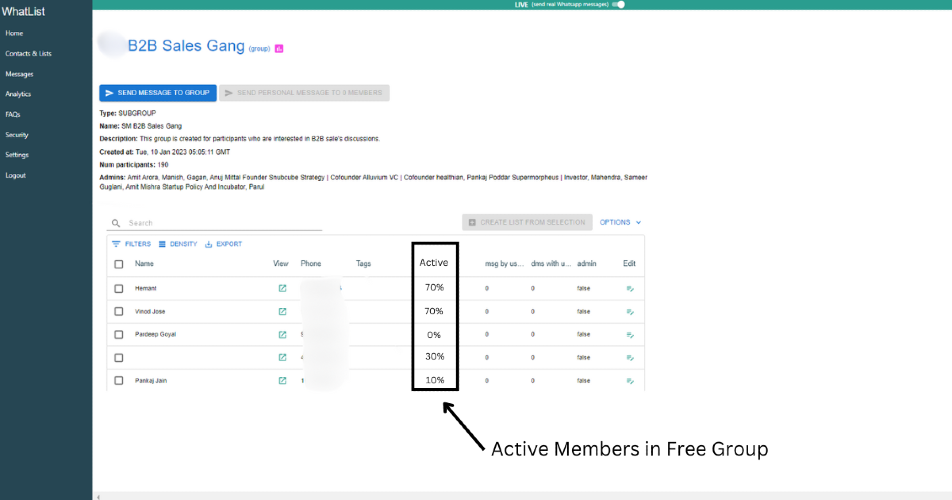Check the box for Pankaj Jain
The image size is (952, 500).
(119, 380)
